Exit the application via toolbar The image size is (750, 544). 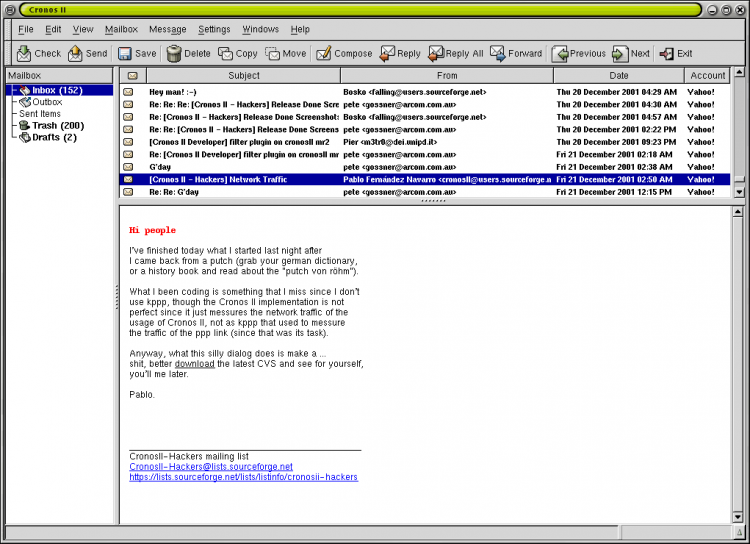click(667, 54)
